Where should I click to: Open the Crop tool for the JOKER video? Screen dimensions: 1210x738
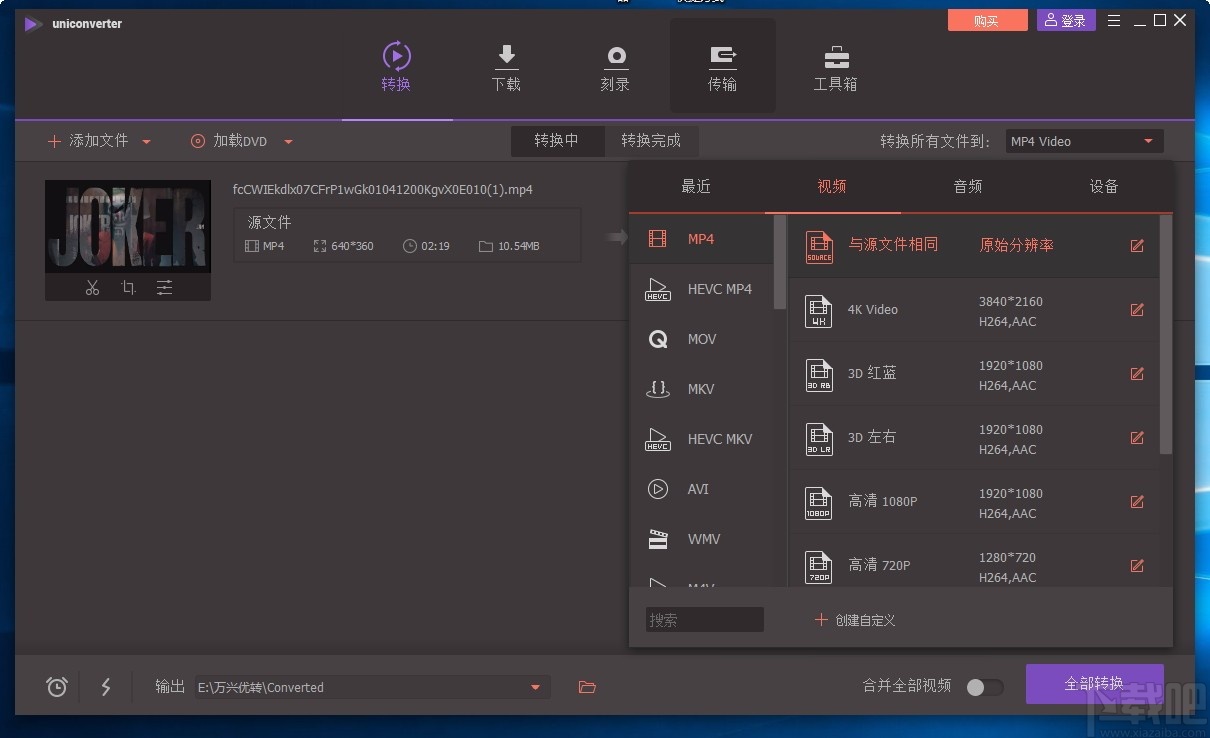(128, 287)
